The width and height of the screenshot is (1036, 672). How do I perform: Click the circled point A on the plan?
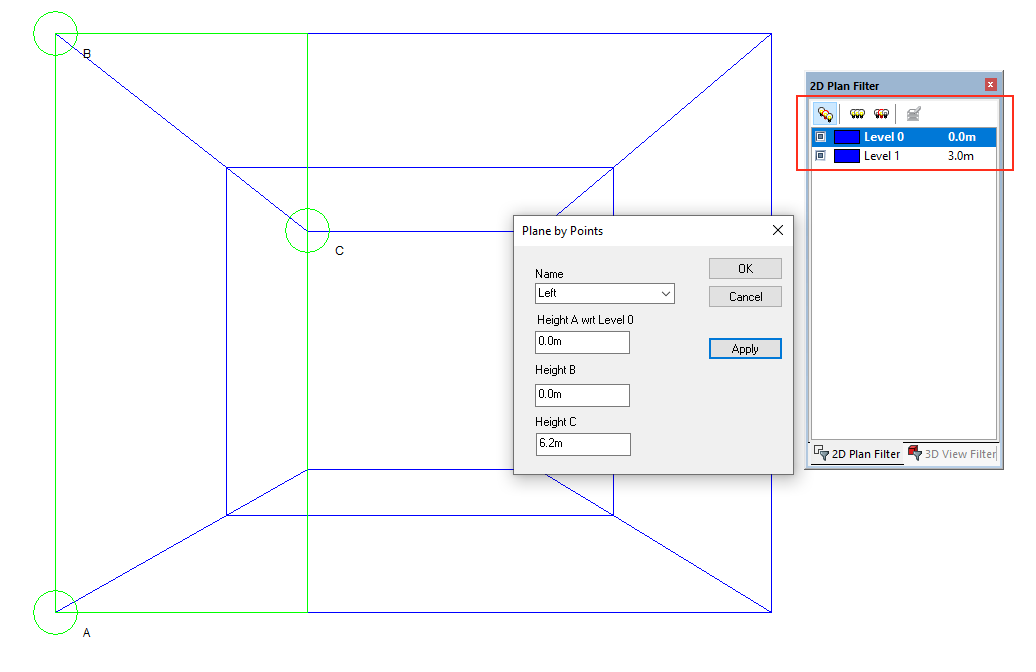[x=56, y=613]
